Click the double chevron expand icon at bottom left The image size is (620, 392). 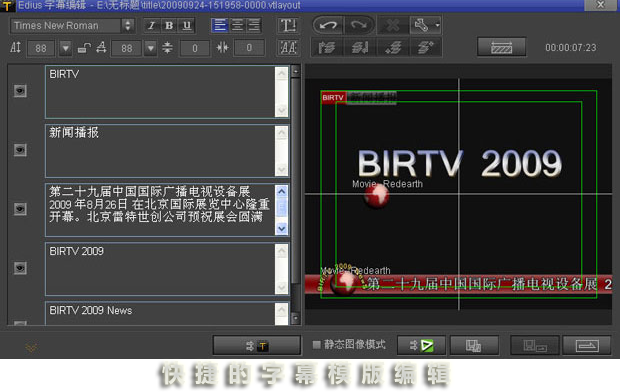[x=31, y=348]
